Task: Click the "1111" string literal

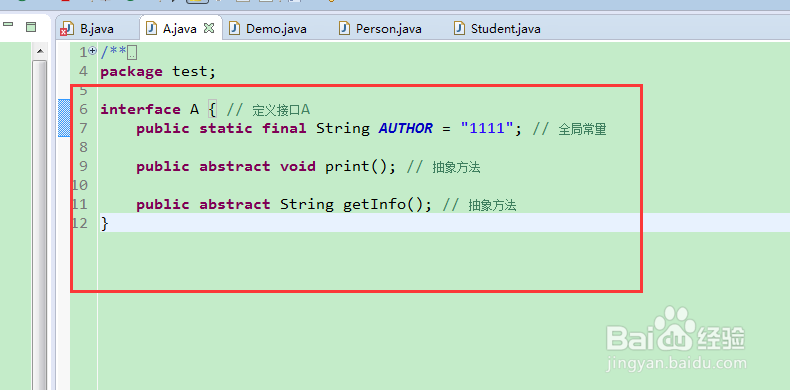Action: tap(487, 128)
